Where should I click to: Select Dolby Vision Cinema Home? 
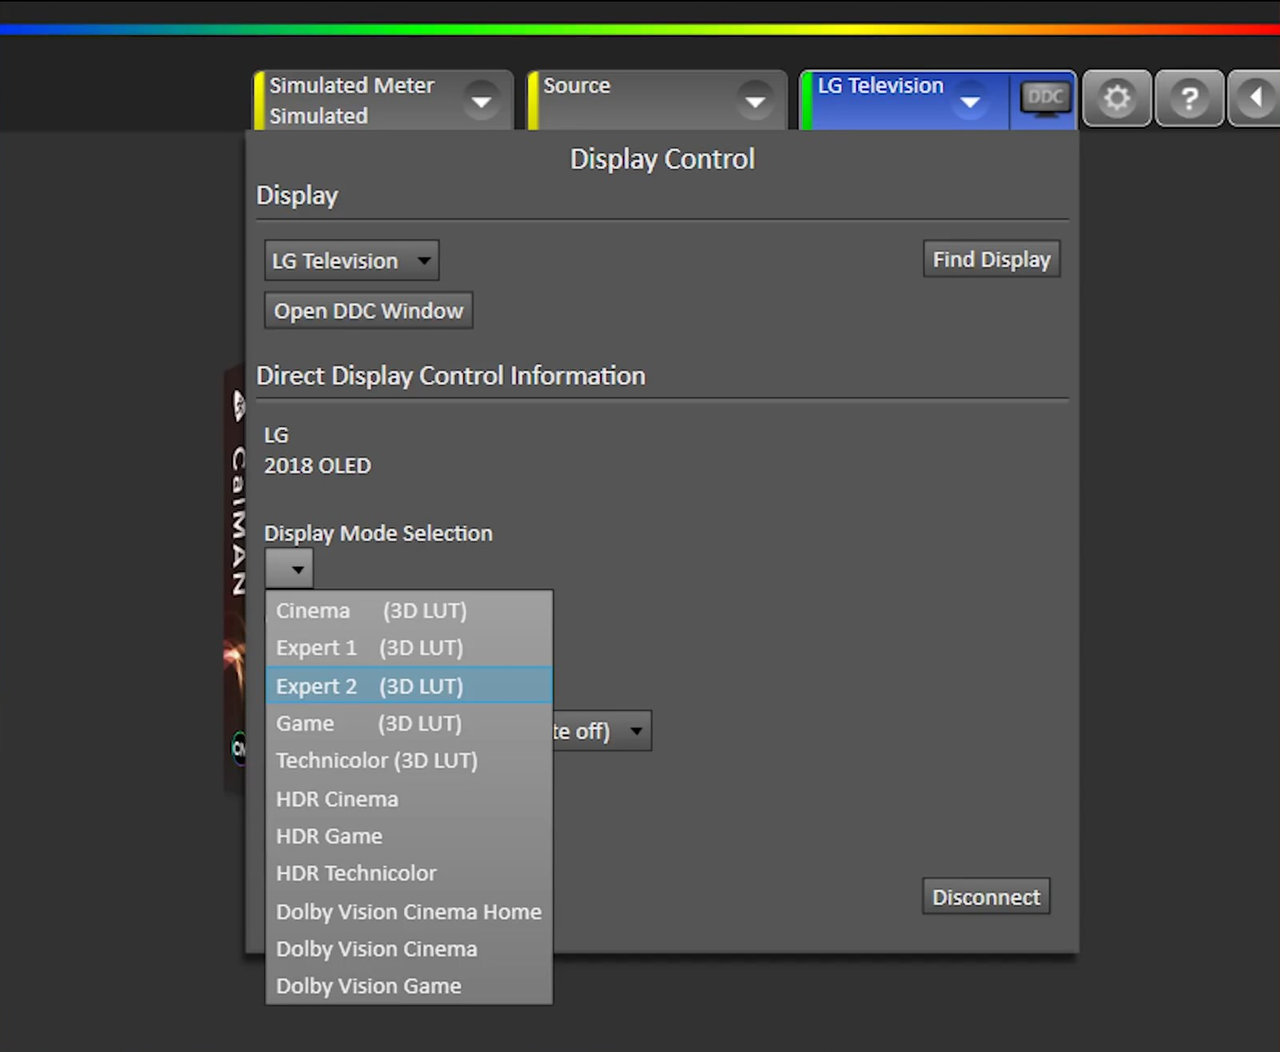[408, 912]
